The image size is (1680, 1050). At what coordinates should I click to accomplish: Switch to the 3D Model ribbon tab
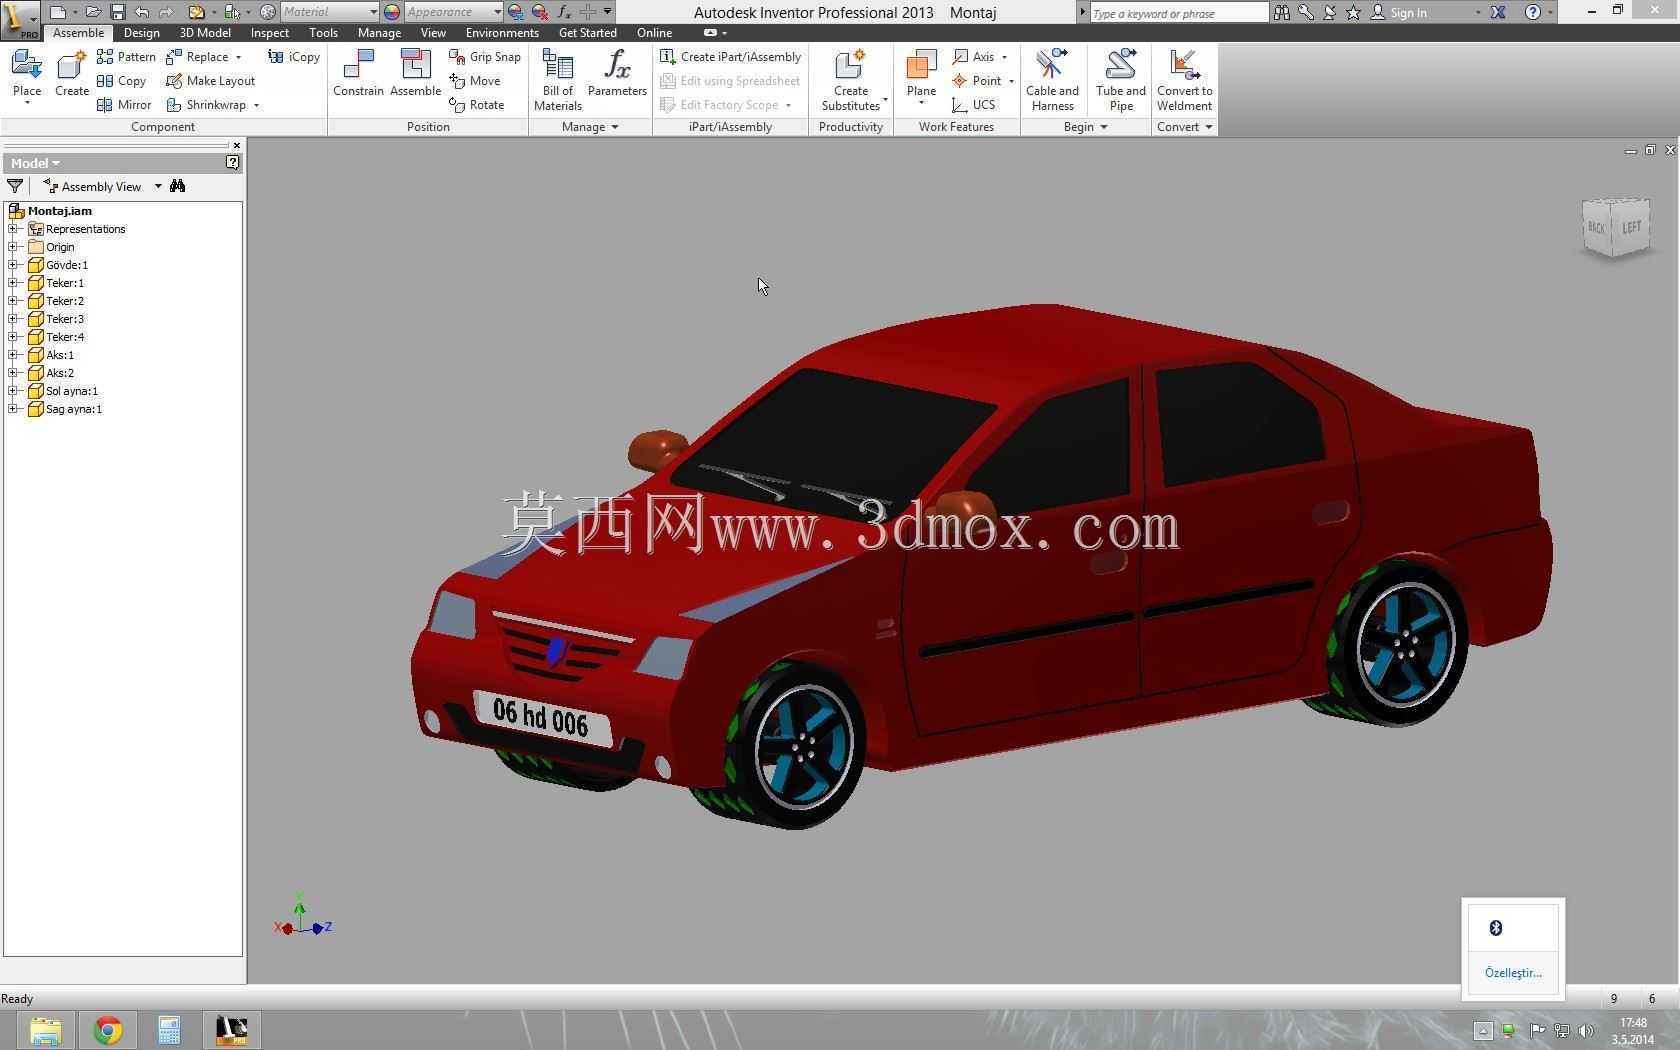(205, 33)
